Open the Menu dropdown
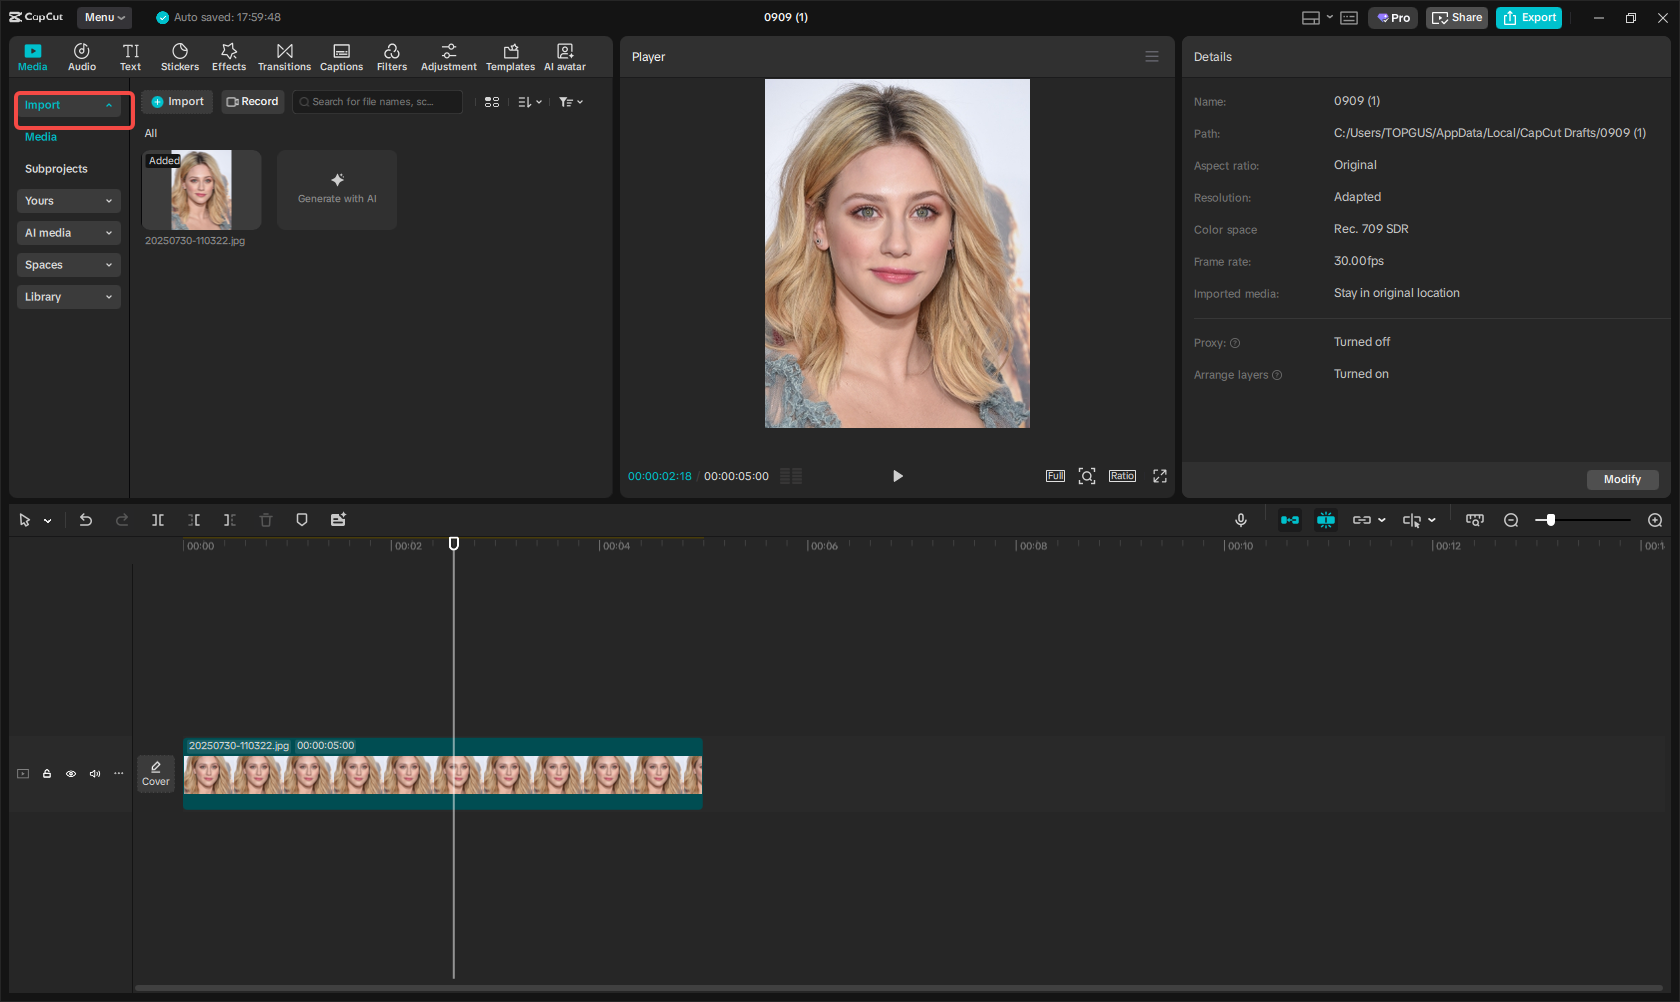This screenshot has width=1680, height=1002. pos(104,17)
